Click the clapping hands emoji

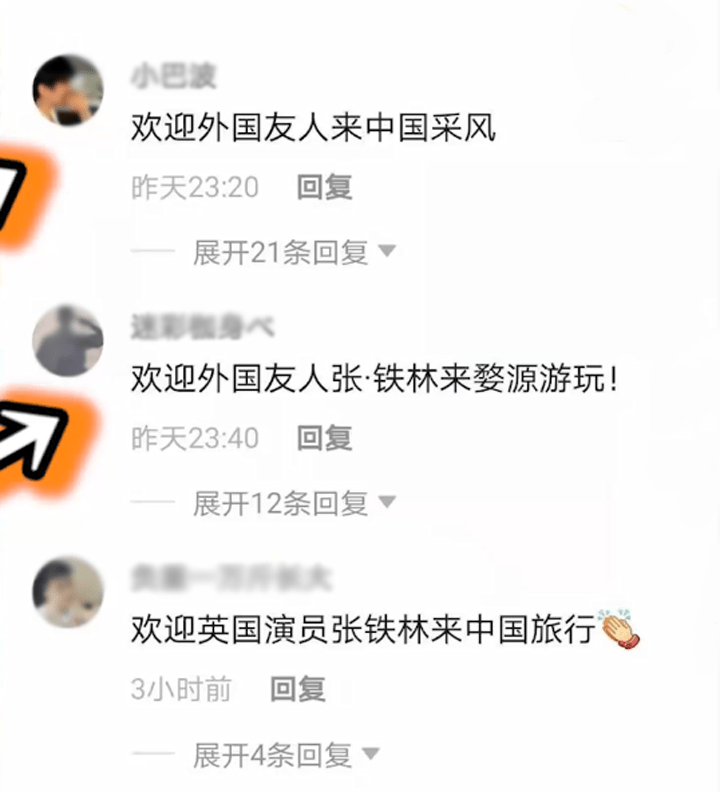tap(618, 629)
